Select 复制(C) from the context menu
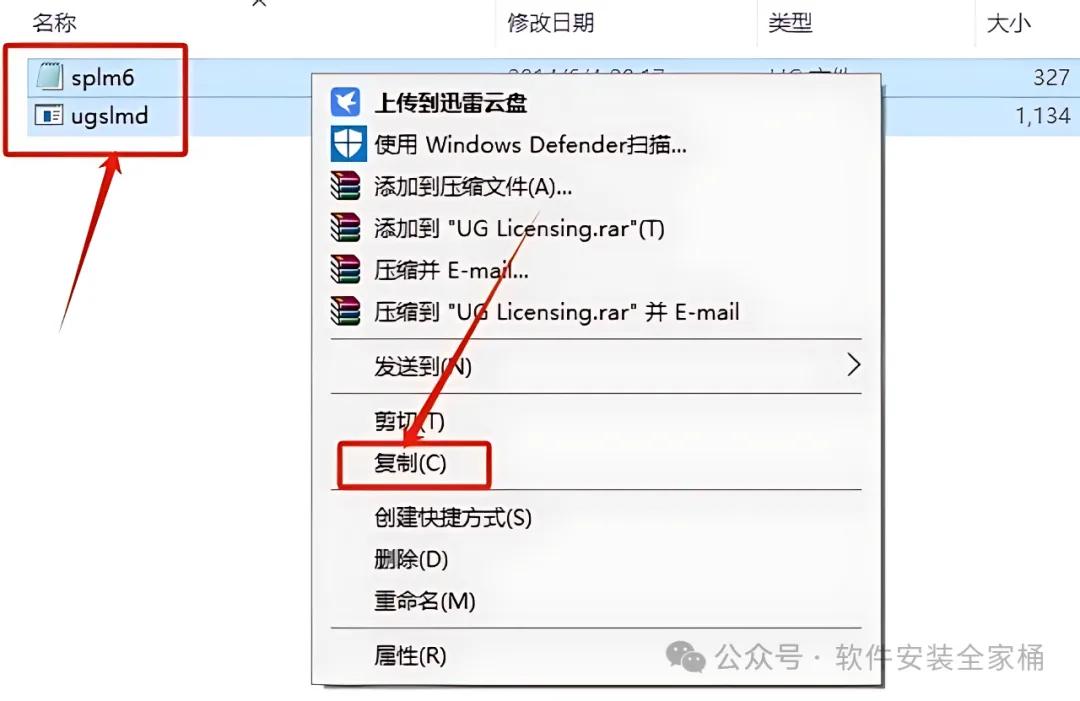 click(x=411, y=463)
